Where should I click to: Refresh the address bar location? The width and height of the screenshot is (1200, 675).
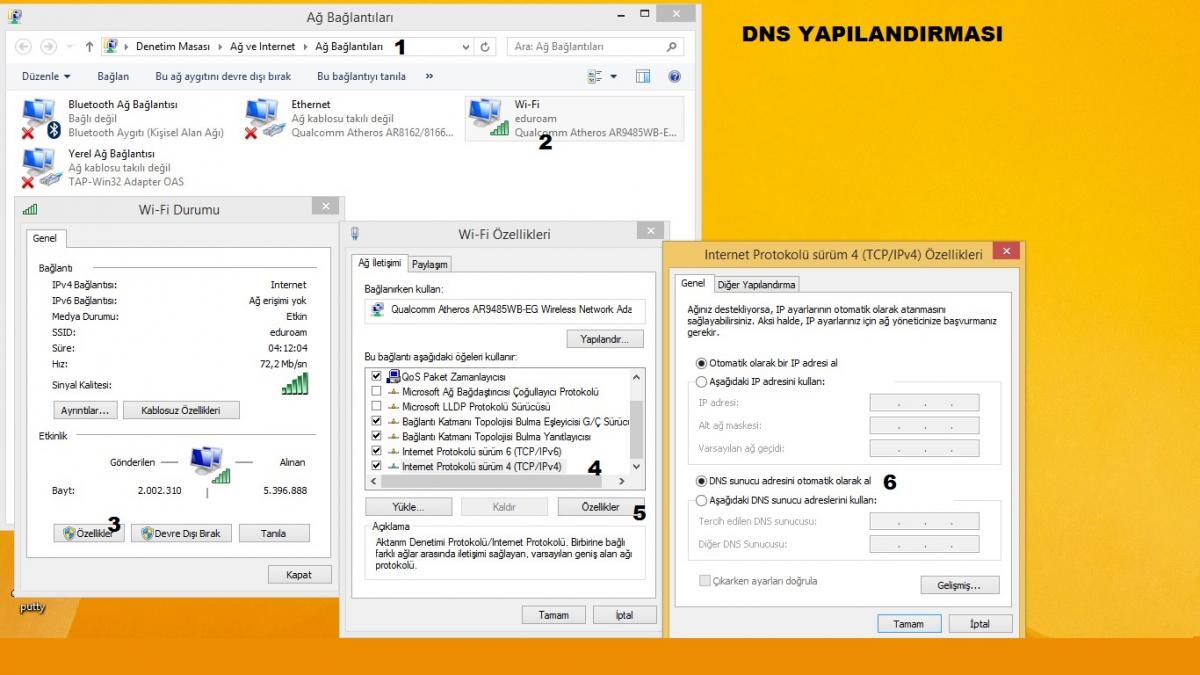pos(486,47)
